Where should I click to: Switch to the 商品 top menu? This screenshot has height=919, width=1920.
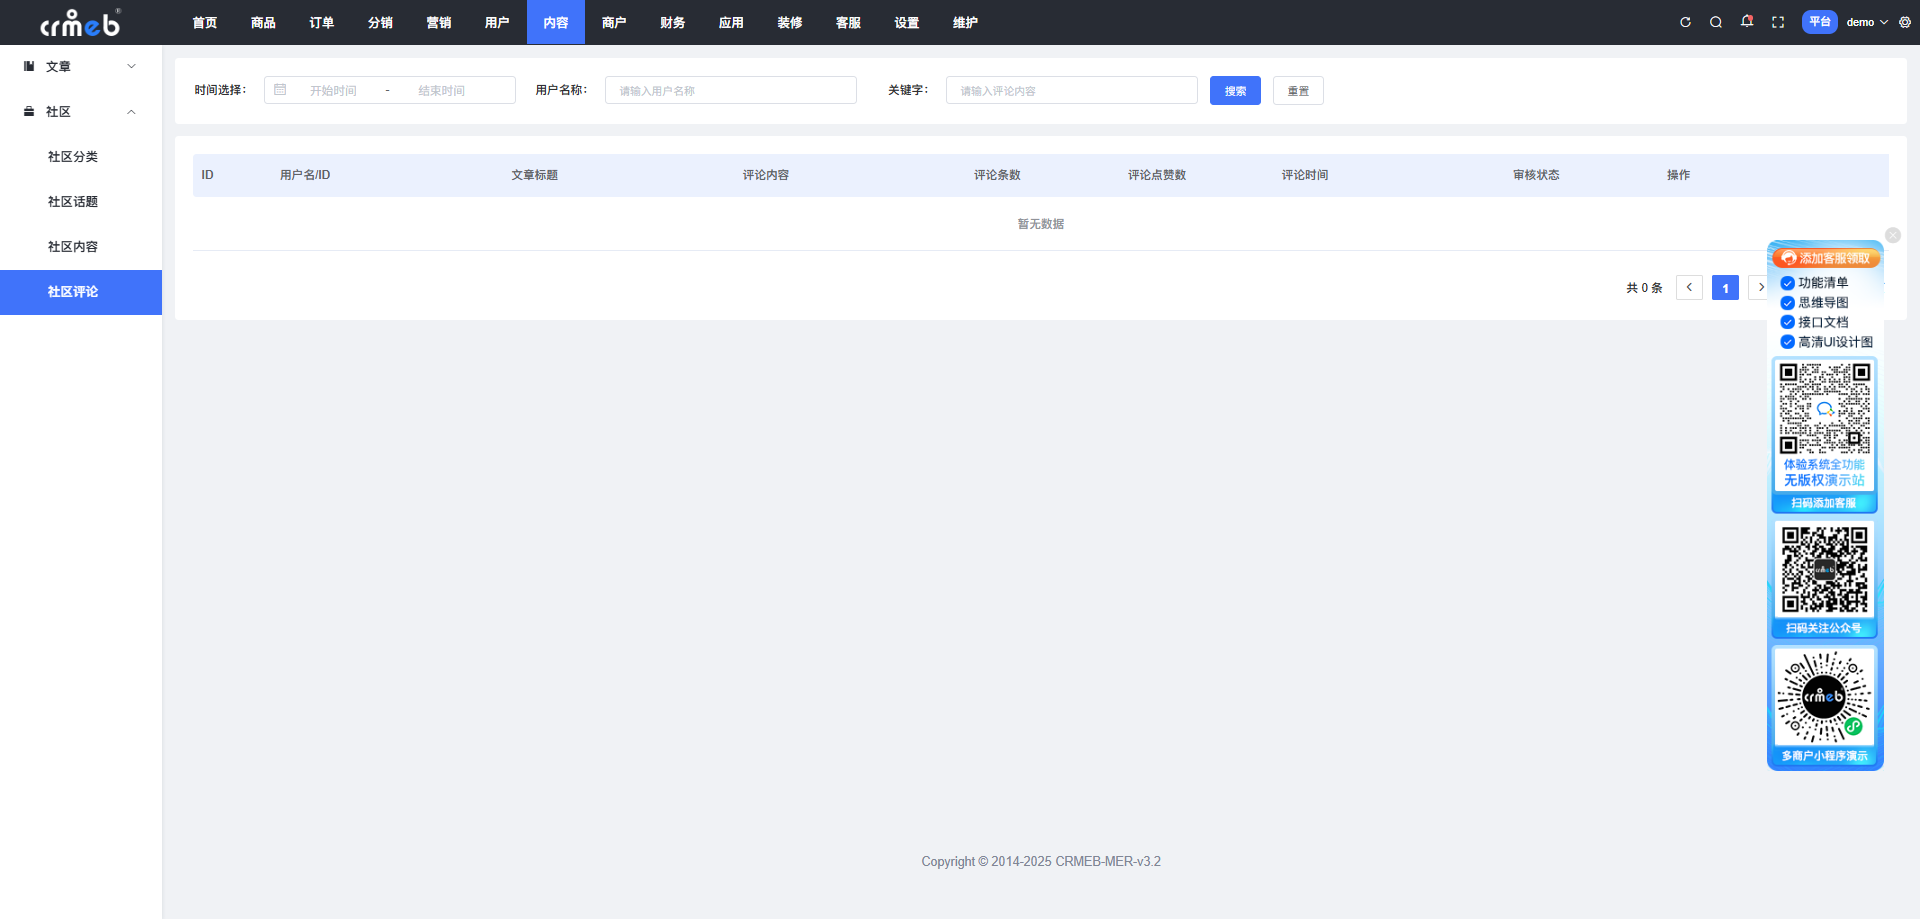coord(263,23)
